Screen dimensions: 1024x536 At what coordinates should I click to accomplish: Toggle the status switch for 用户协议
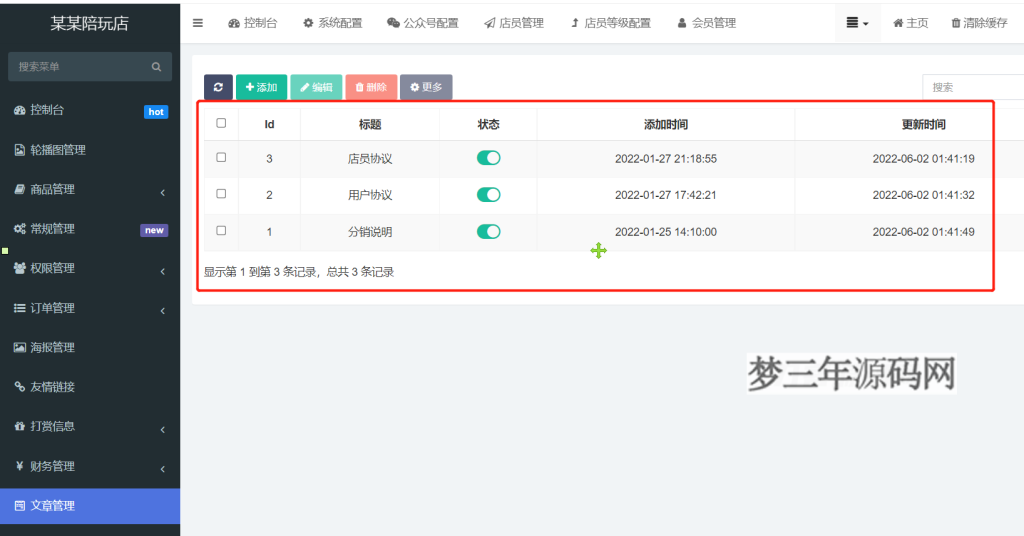[488, 195]
